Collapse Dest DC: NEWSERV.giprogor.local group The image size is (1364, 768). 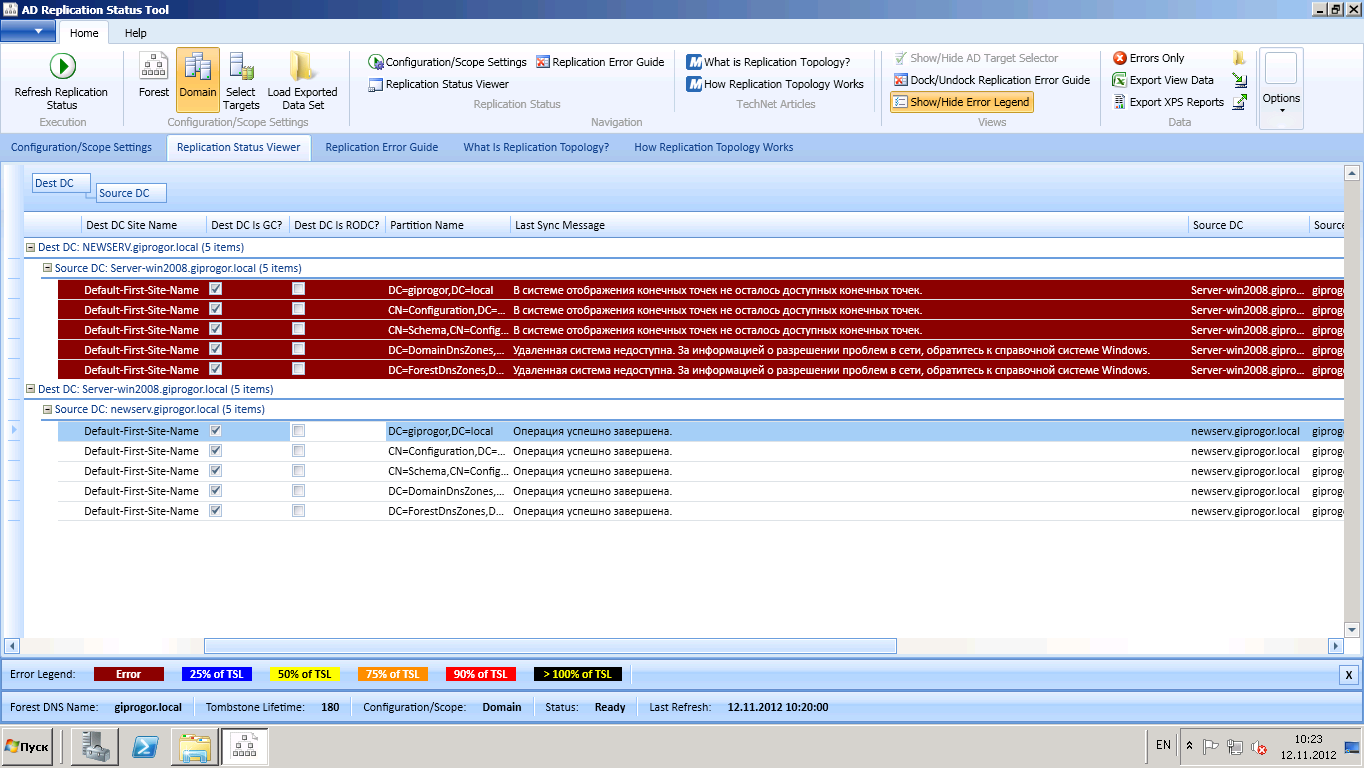click(x=30, y=247)
